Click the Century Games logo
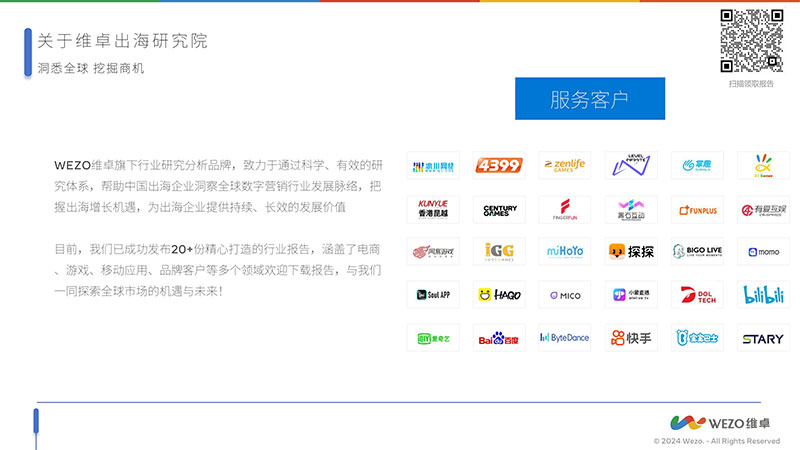The image size is (800, 450). [498, 210]
